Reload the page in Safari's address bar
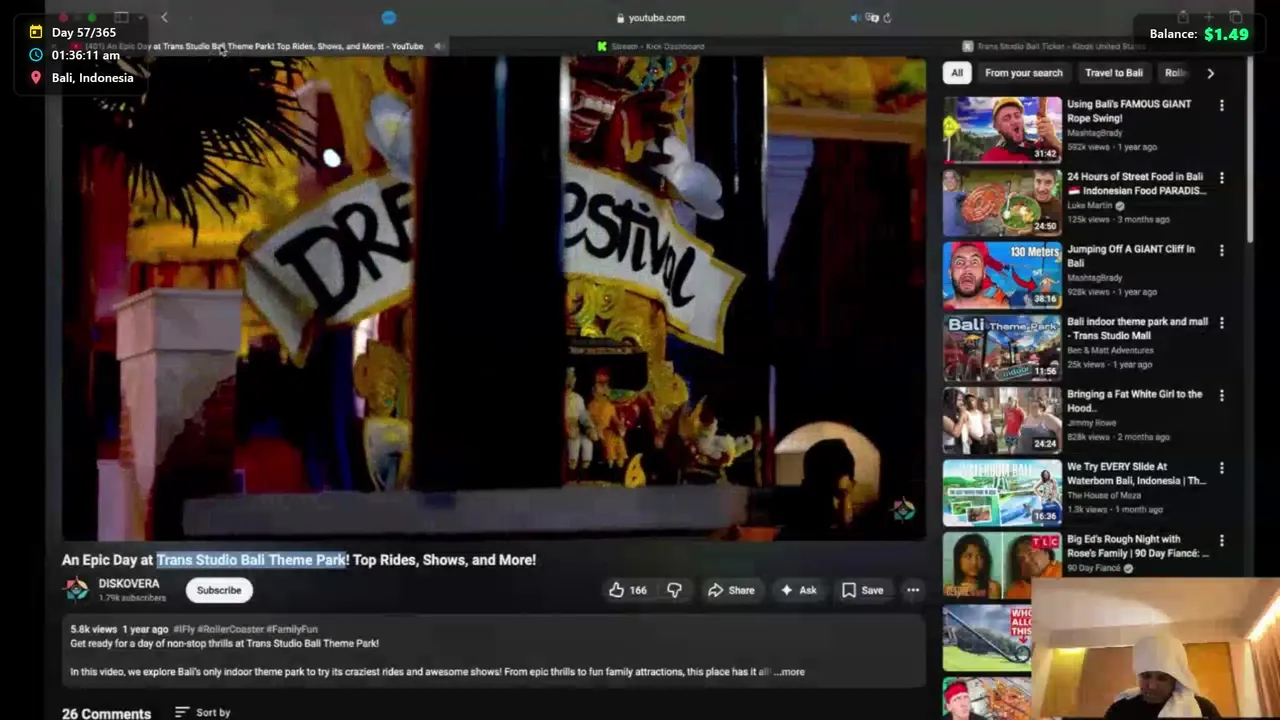Viewport: 1280px width, 720px height. (887, 17)
